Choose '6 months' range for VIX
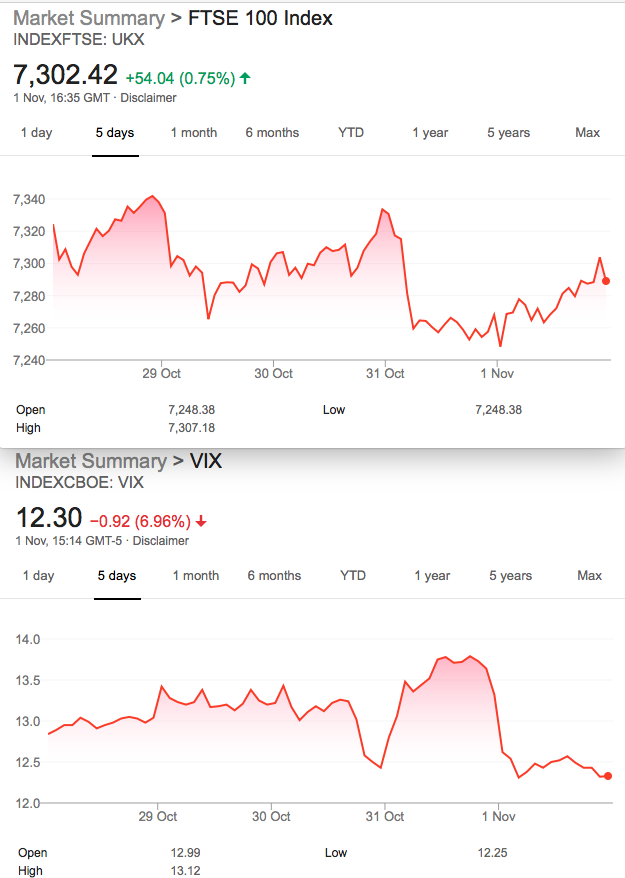 coord(274,576)
